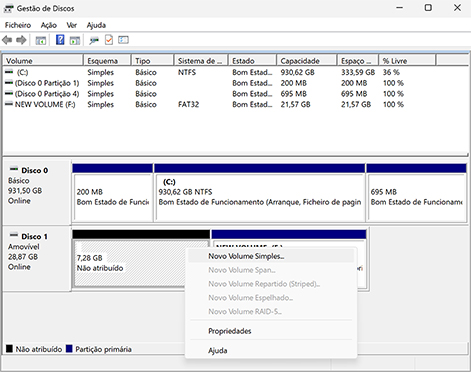The image size is (471, 372).
Task: Click the view settings toolbar icon
Action: point(123,40)
